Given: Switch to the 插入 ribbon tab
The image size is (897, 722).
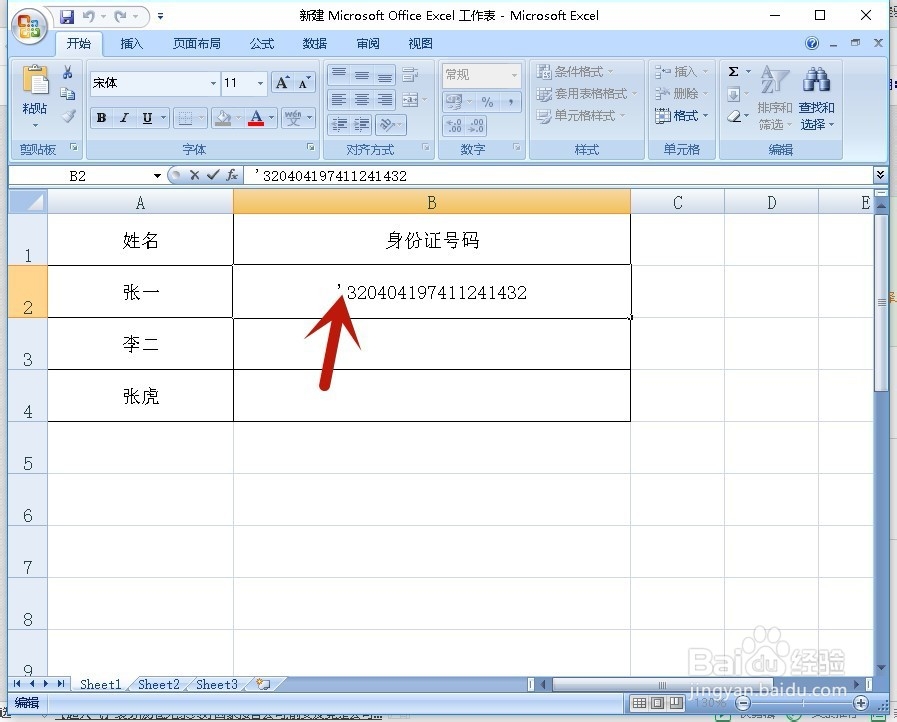Looking at the screenshot, I should tap(132, 43).
